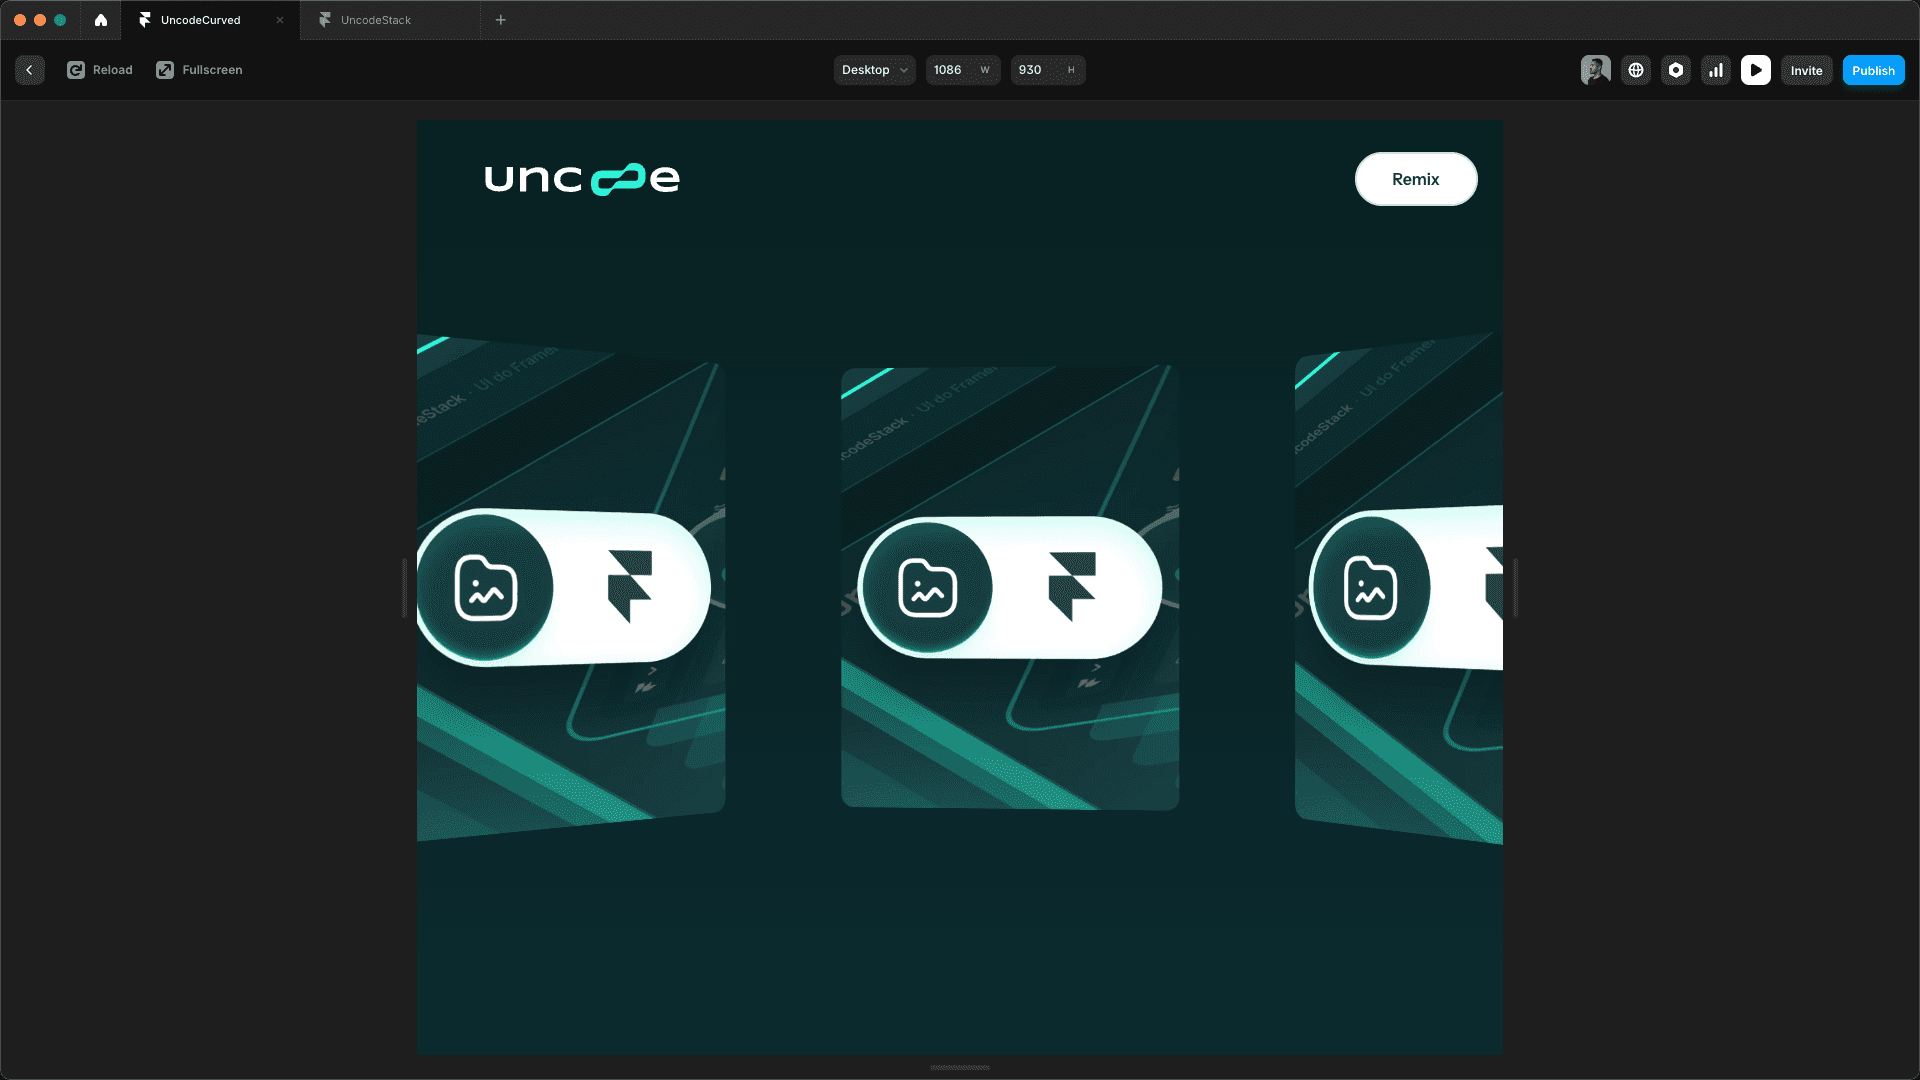1920x1080 pixels.
Task: Select the right carousel card
Action: pyautogui.click(x=1399, y=588)
